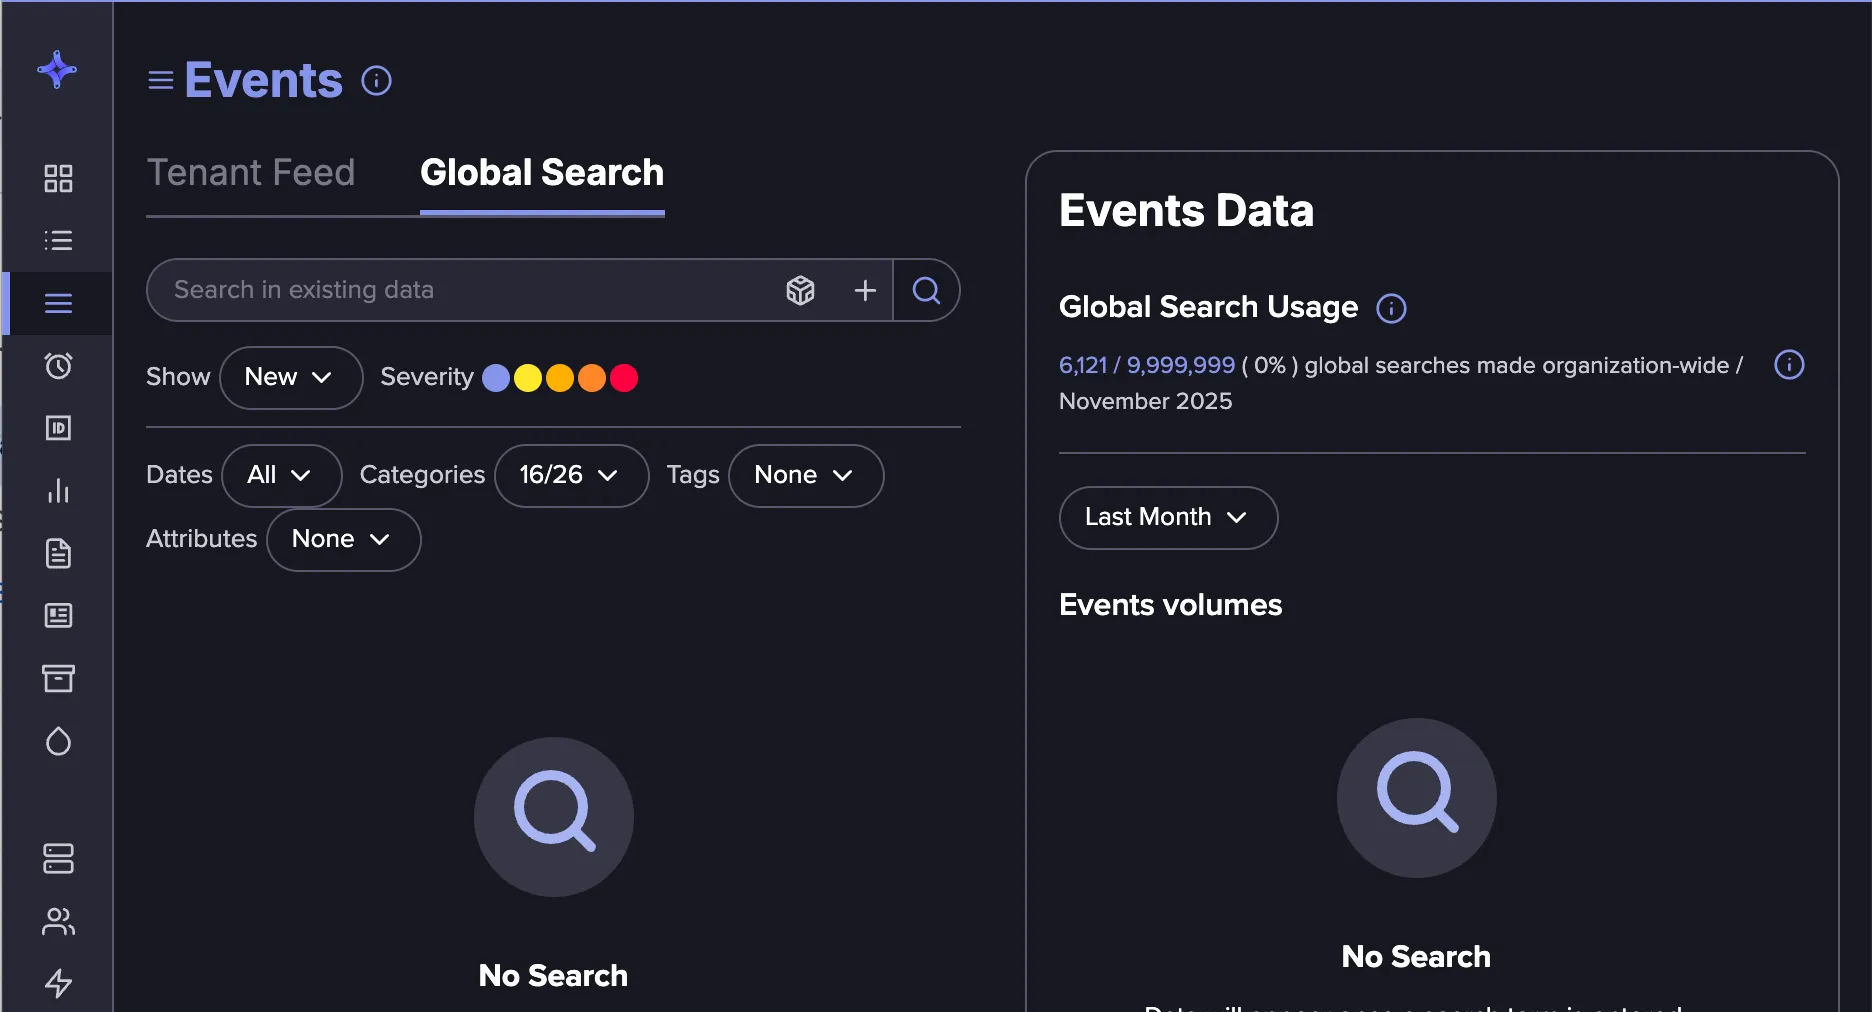The width and height of the screenshot is (1872, 1012).
Task: Open the ID badge icon in sidebar
Action: [58, 428]
